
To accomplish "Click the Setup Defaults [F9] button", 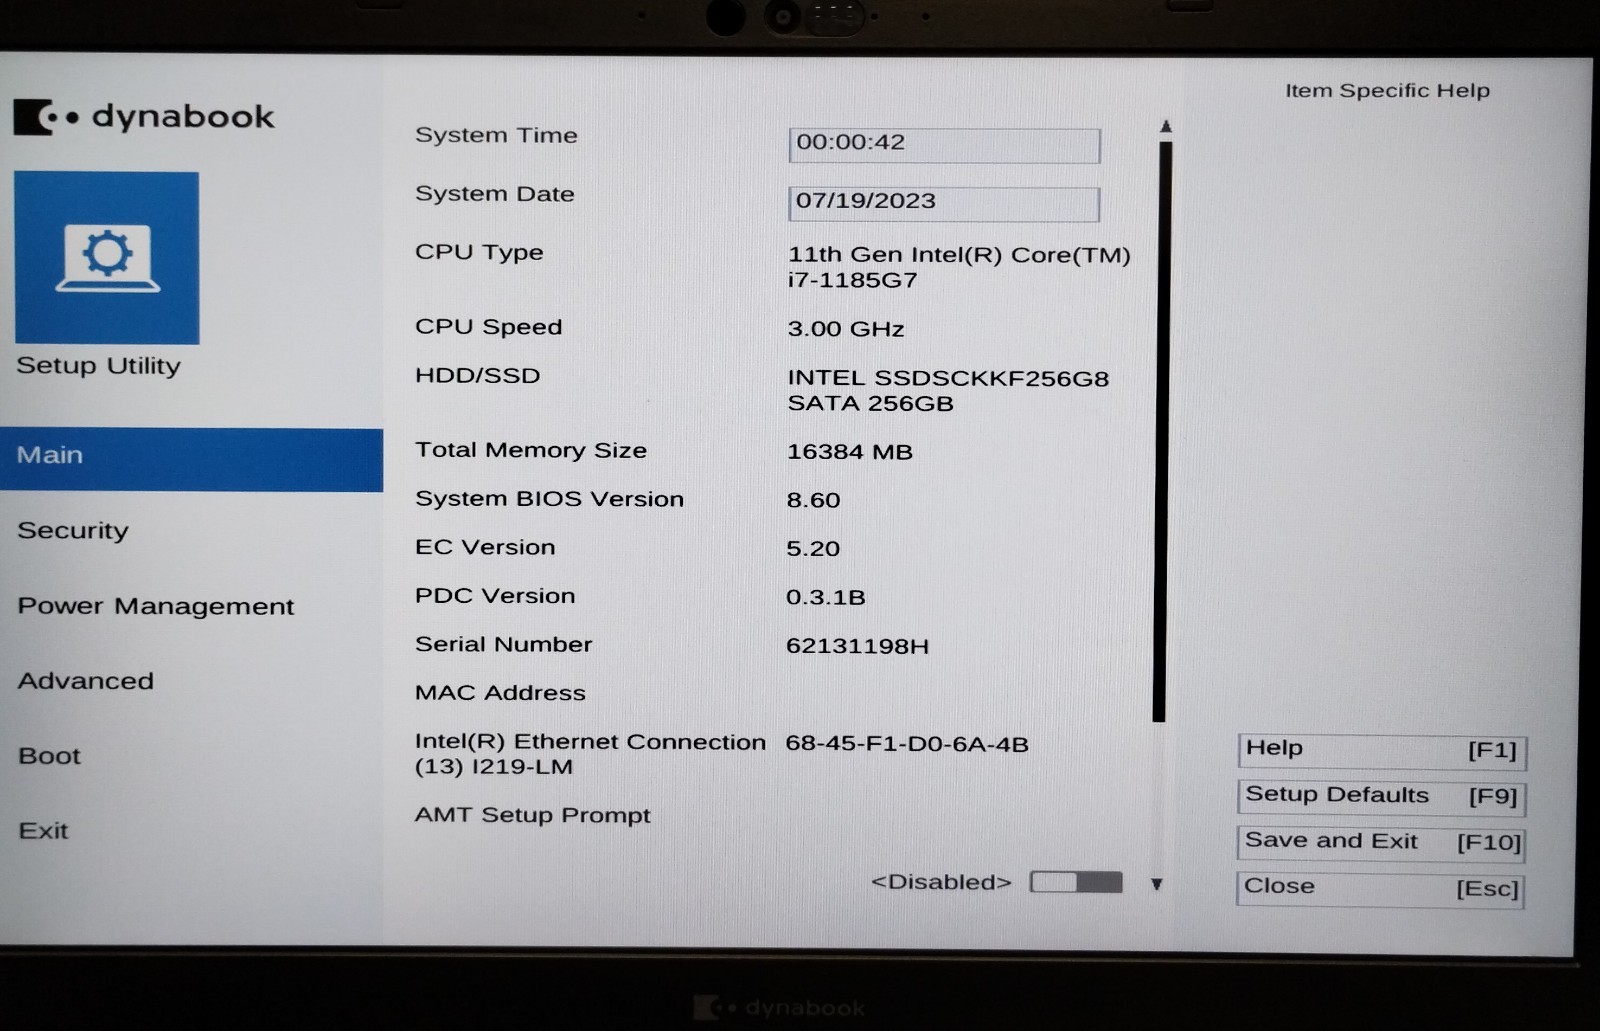I will tap(1382, 797).
